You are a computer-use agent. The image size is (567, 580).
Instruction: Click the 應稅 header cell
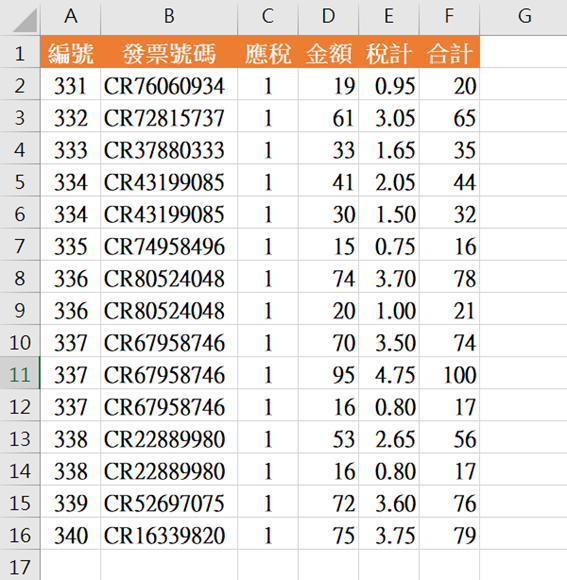pos(268,52)
